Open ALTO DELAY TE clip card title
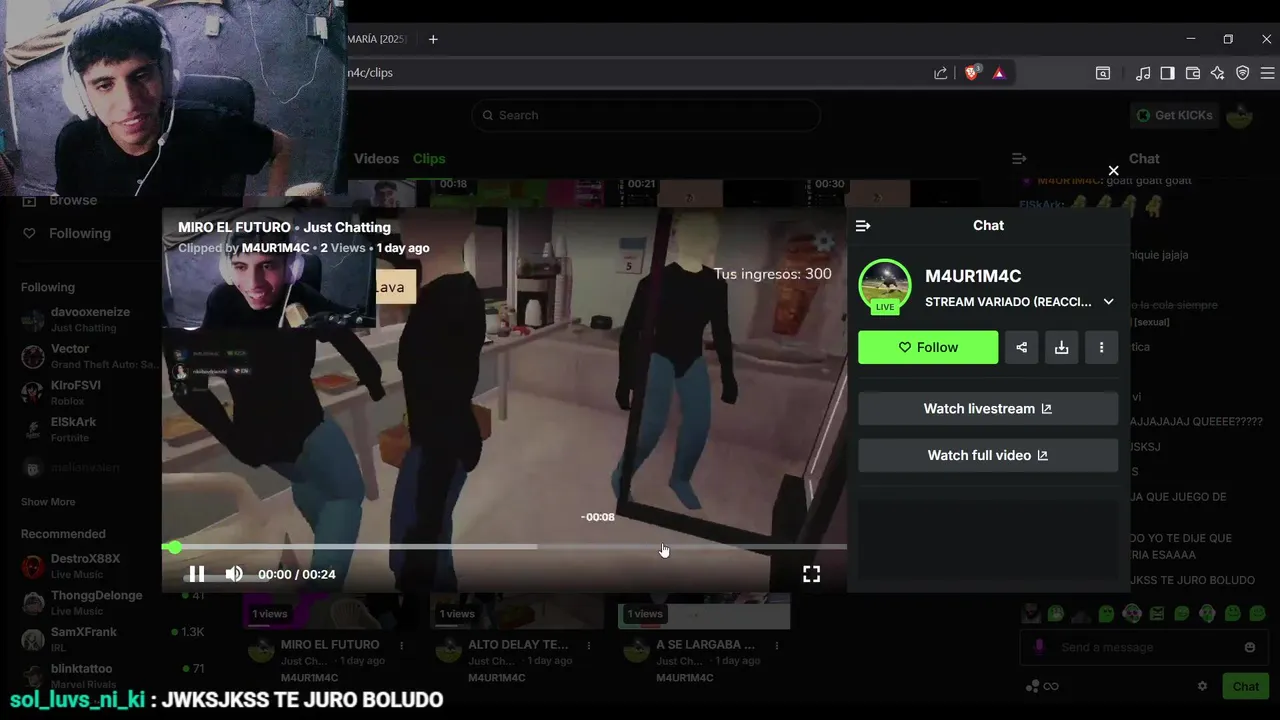 (x=518, y=645)
